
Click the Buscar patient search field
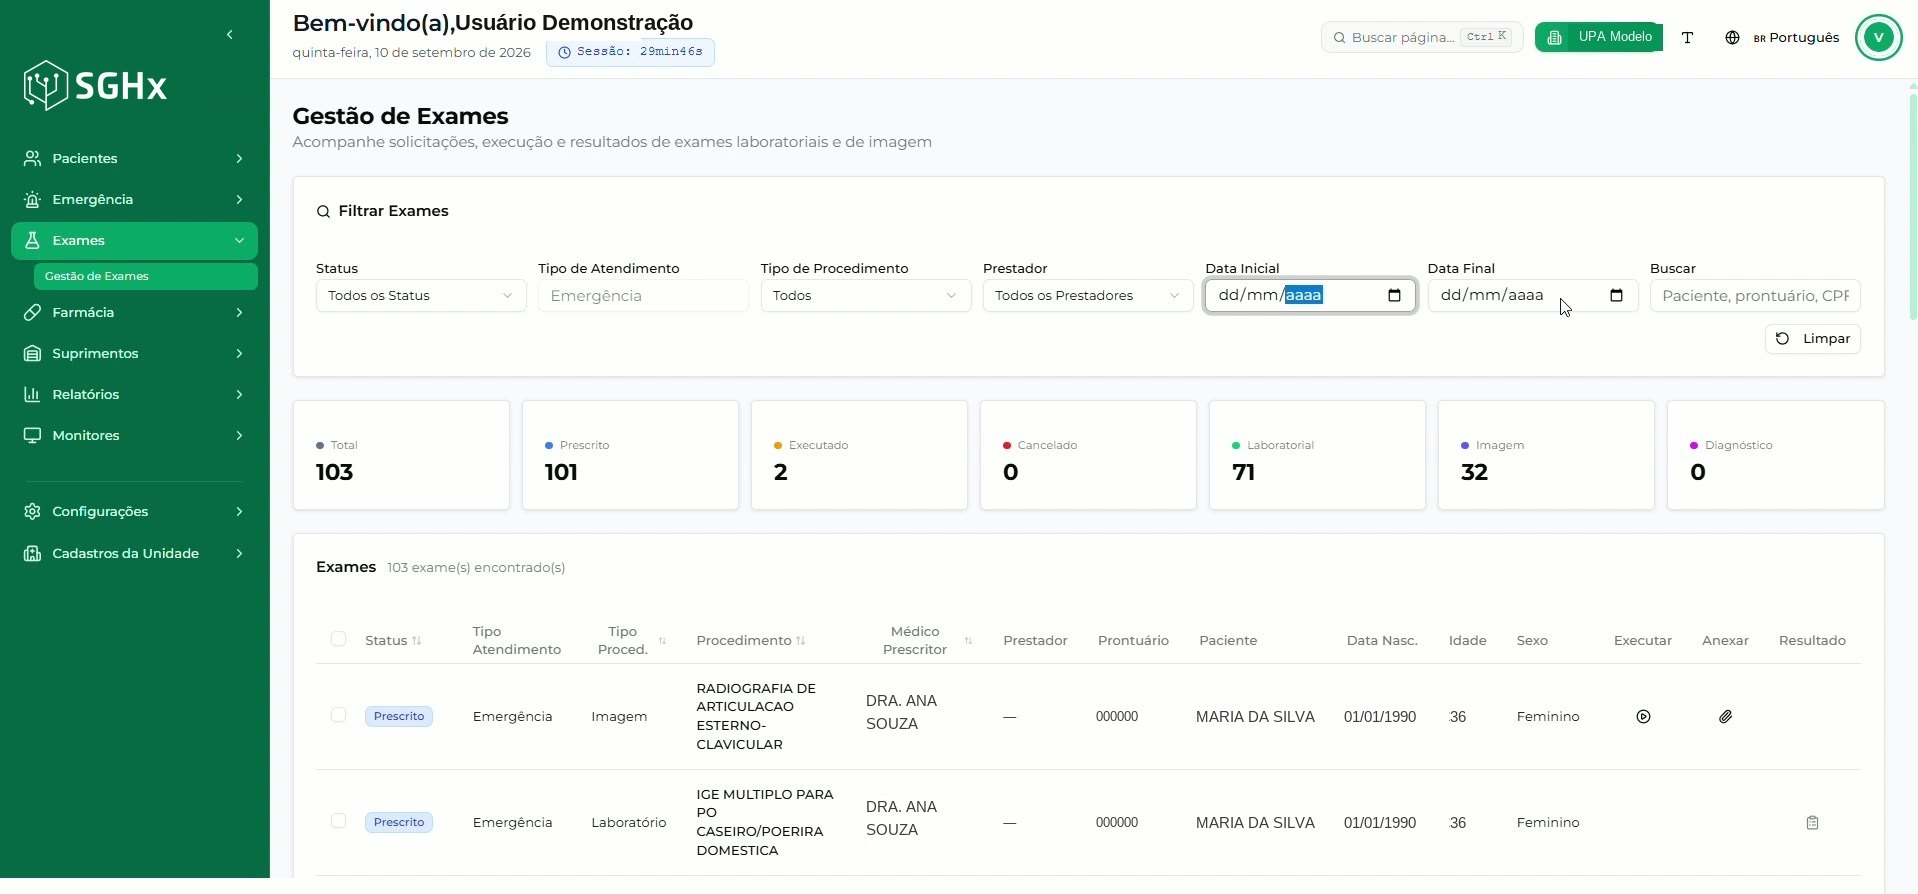tap(1755, 295)
